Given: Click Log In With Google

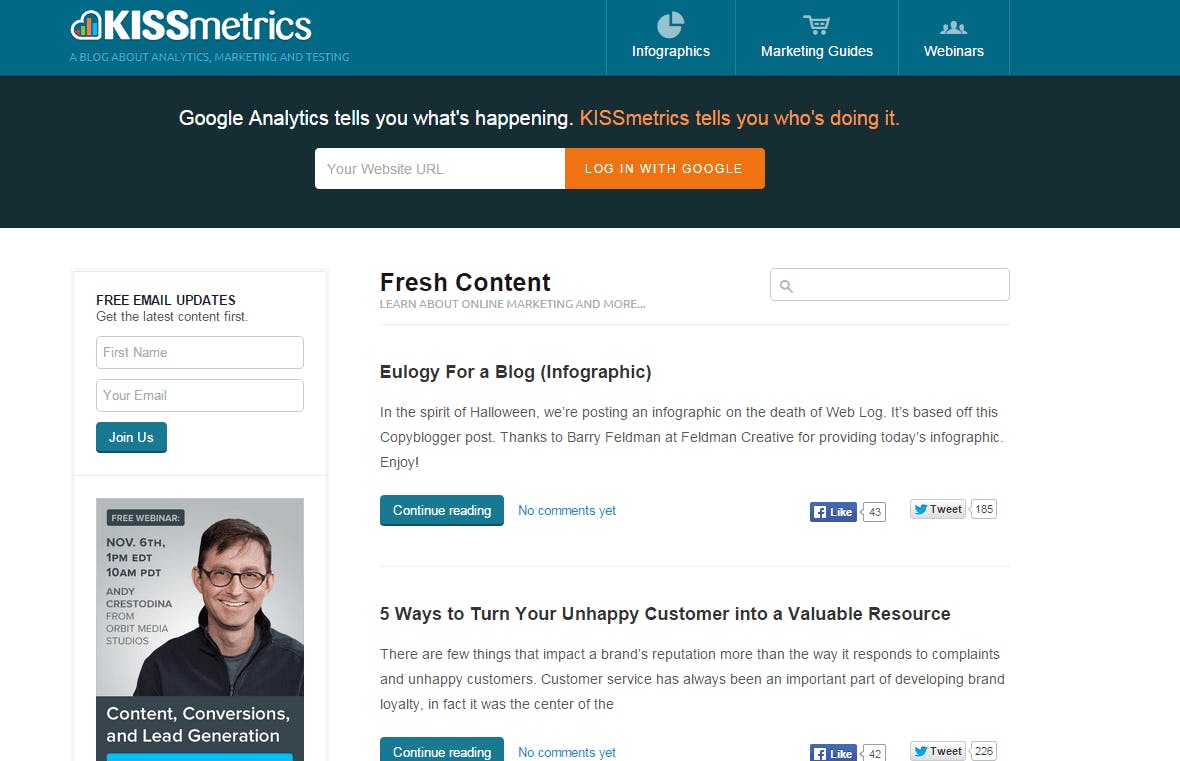Looking at the screenshot, I should (664, 168).
